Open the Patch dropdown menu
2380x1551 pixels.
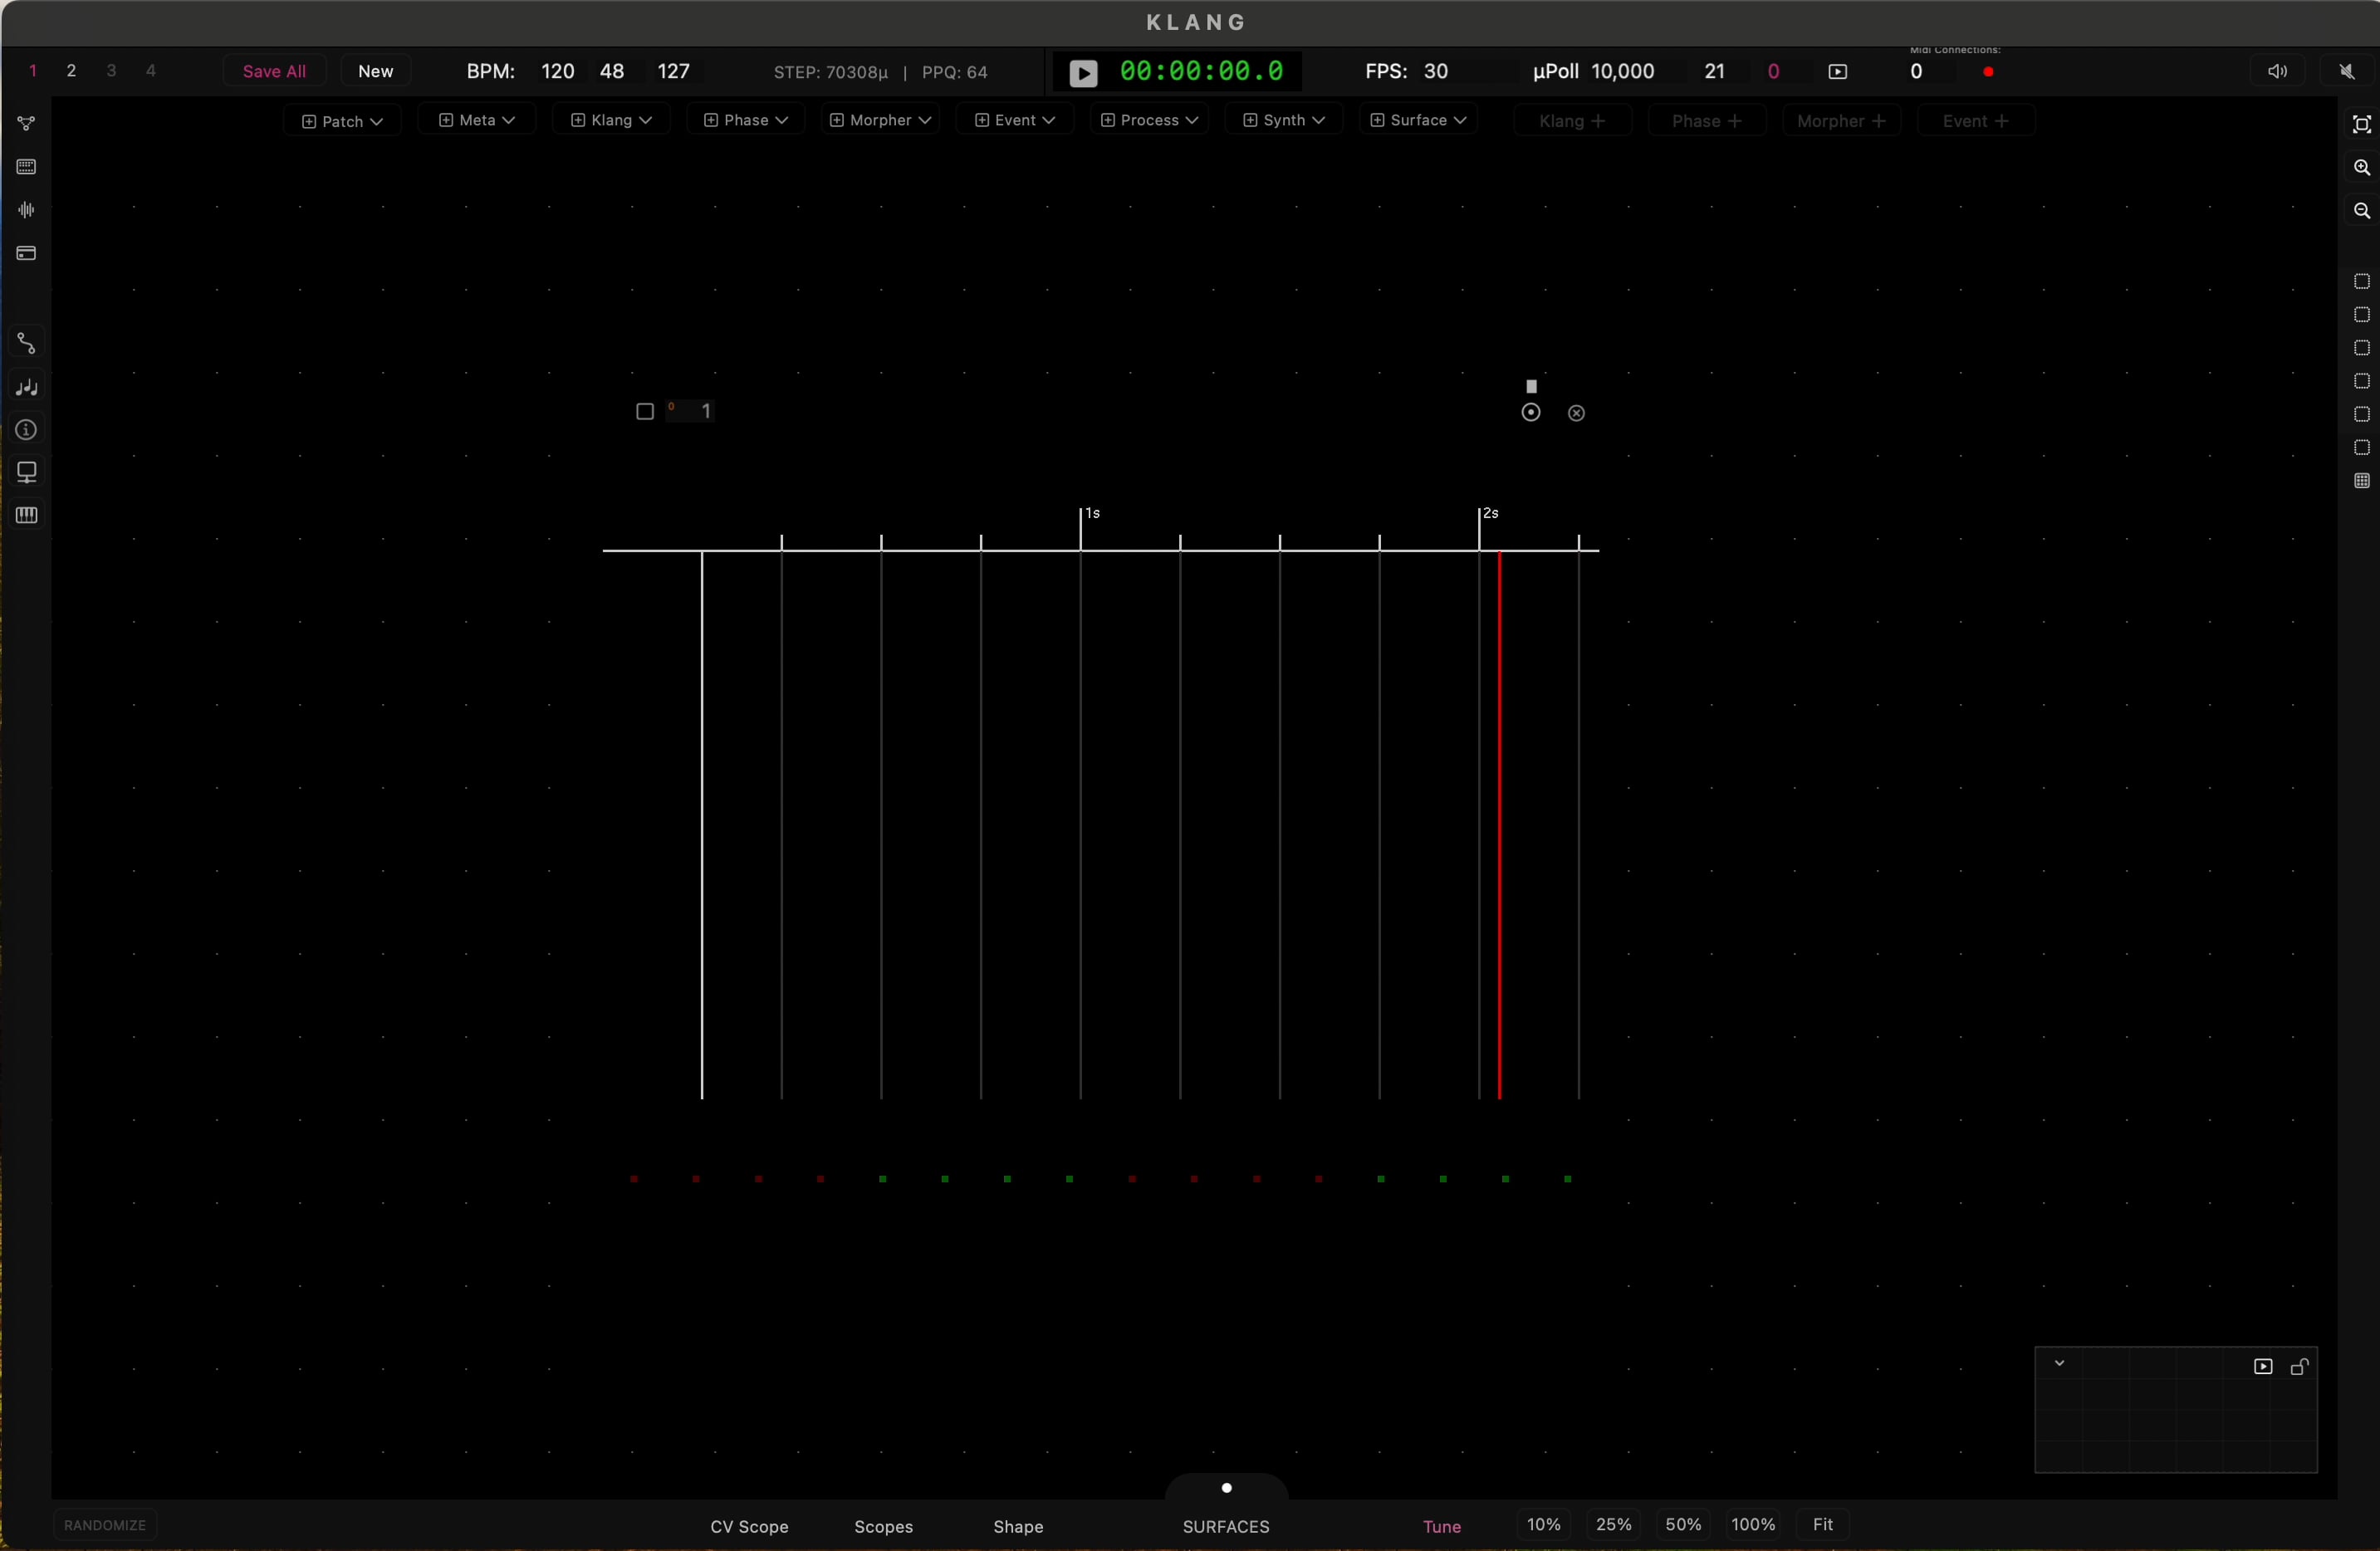pyautogui.click(x=342, y=121)
